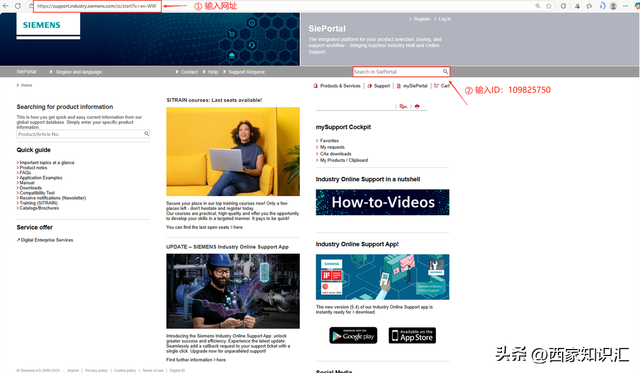Viewport: 640px width, 373px height.
Task: Open My requests in mySupport Cockpit
Action: point(331,147)
